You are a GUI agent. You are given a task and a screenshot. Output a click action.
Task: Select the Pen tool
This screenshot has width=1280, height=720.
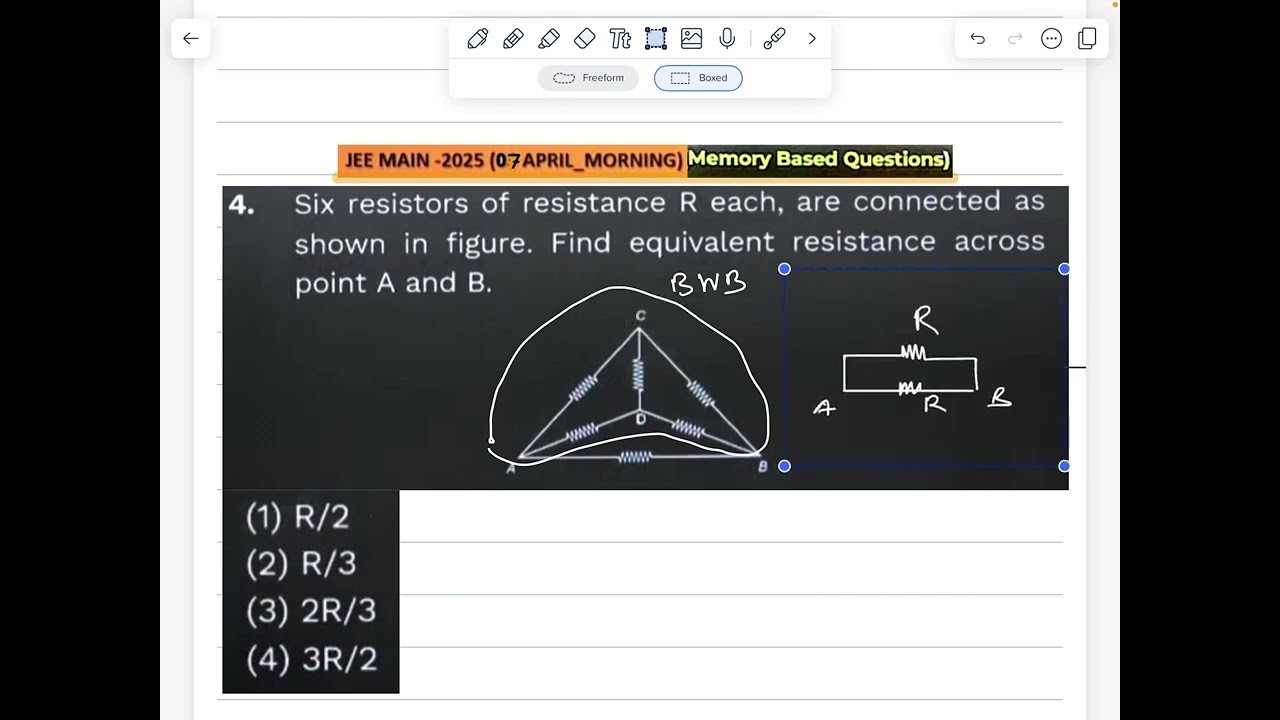(478, 39)
